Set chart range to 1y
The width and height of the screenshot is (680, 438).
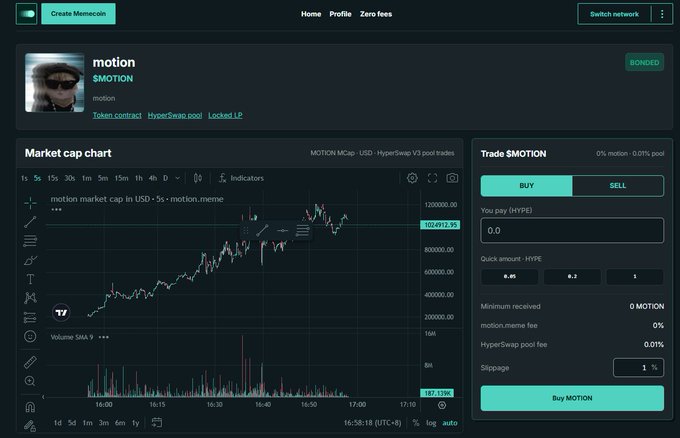(x=136, y=423)
